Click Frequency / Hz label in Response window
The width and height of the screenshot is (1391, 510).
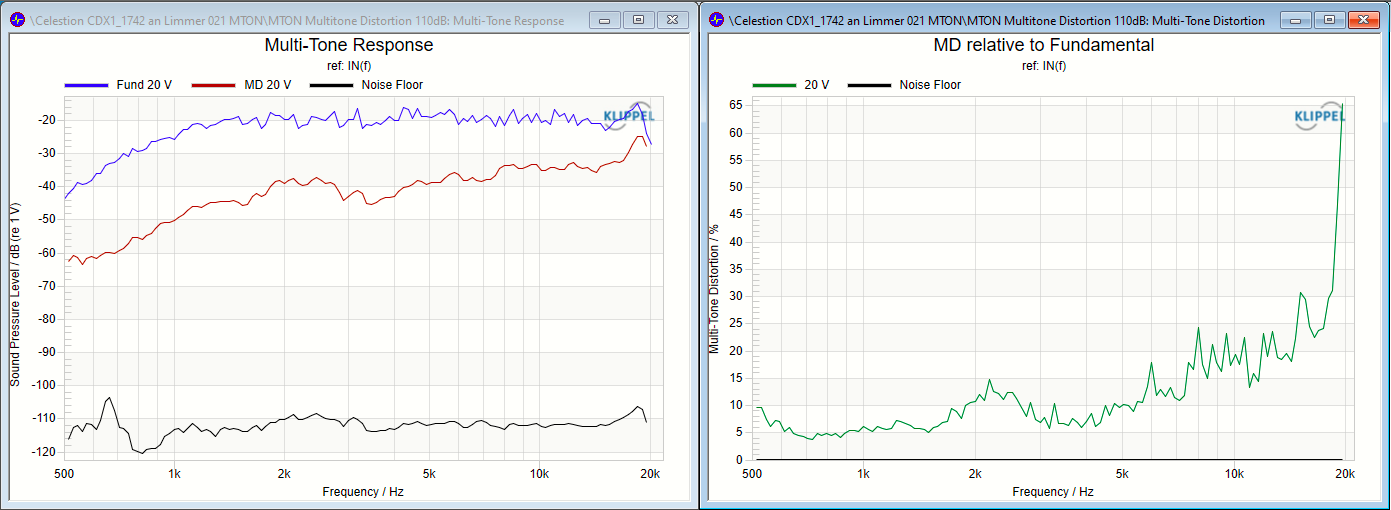coord(363,492)
